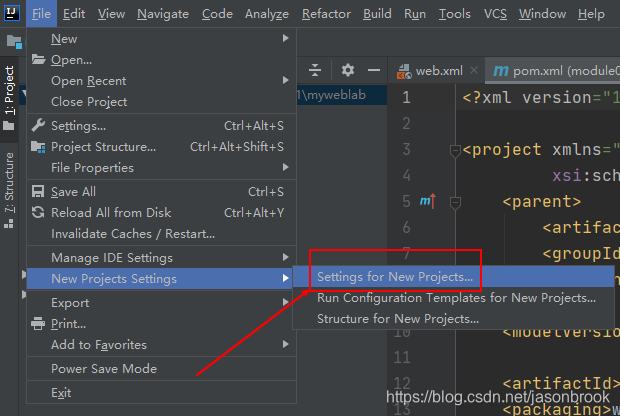Select Export menu entry
This screenshot has width=620, height=416.
pyautogui.click(x=162, y=303)
